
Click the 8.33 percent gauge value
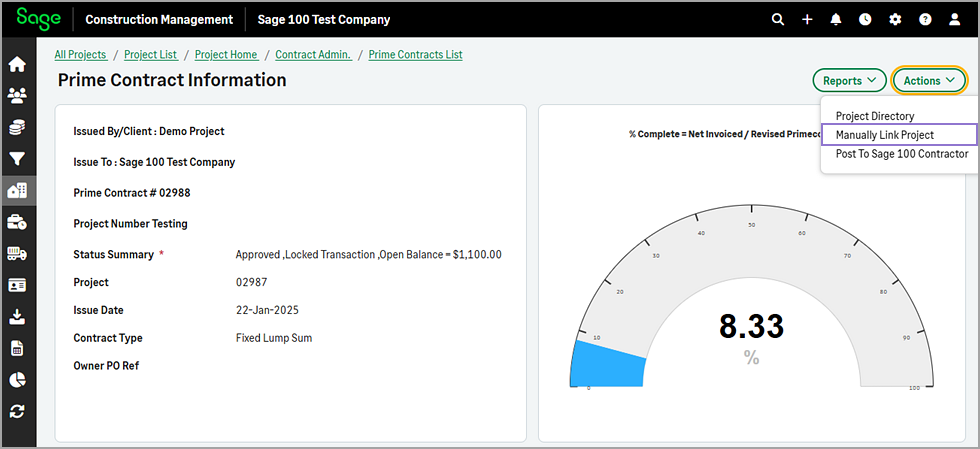[x=751, y=326]
